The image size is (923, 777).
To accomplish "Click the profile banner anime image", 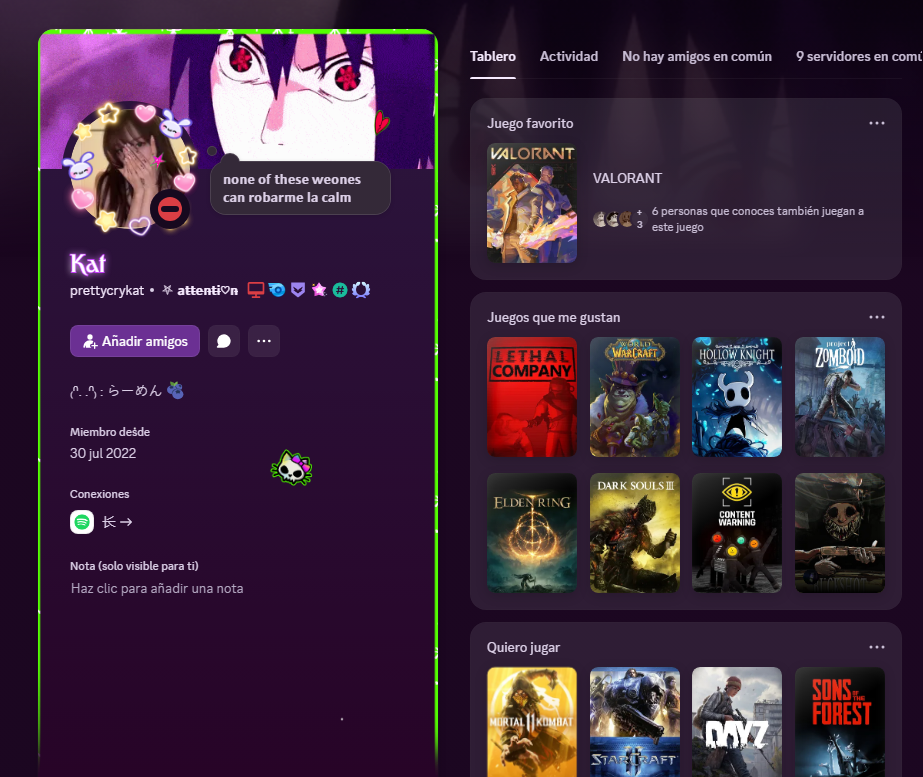I will click(x=238, y=100).
